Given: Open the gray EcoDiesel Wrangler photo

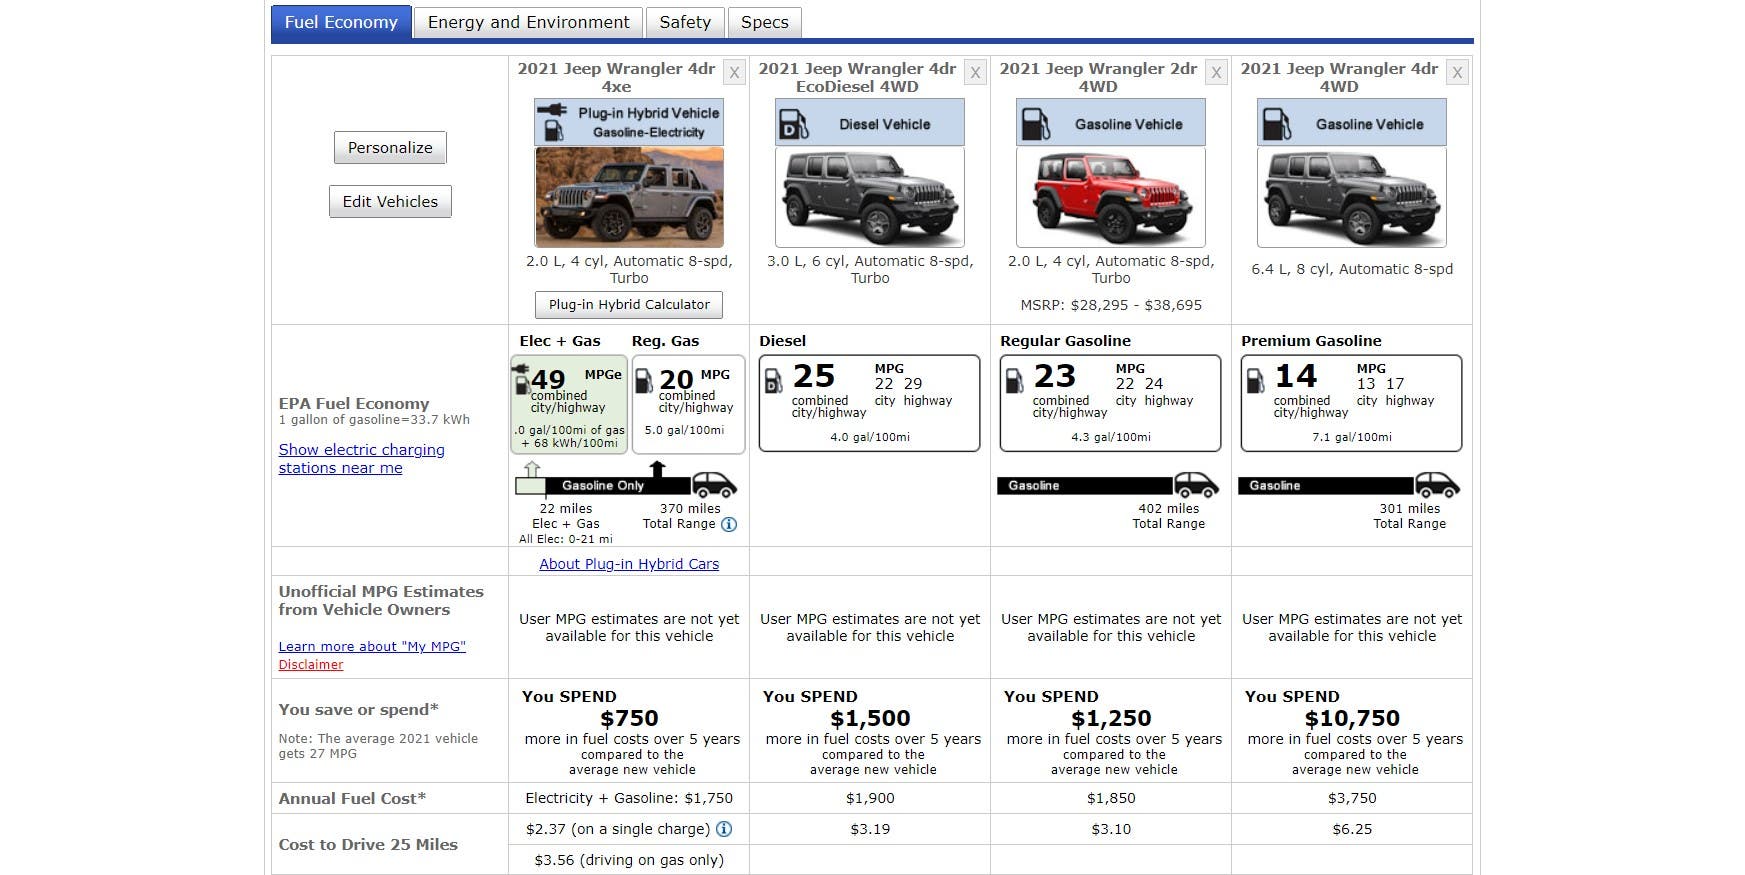Looking at the screenshot, I should (870, 197).
